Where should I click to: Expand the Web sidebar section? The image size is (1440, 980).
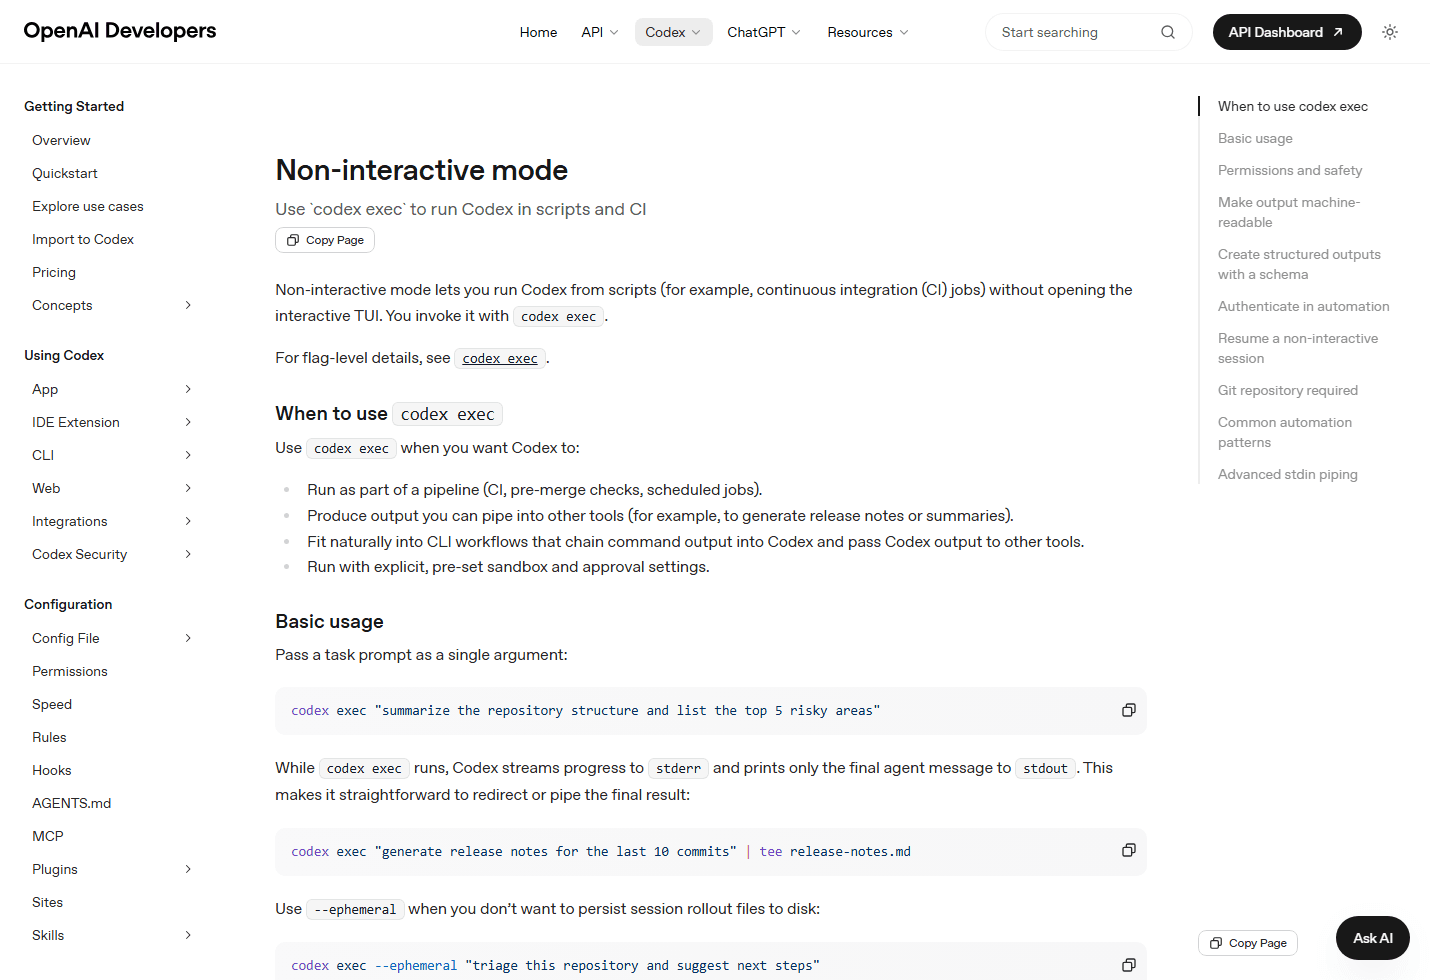point(188,488)
